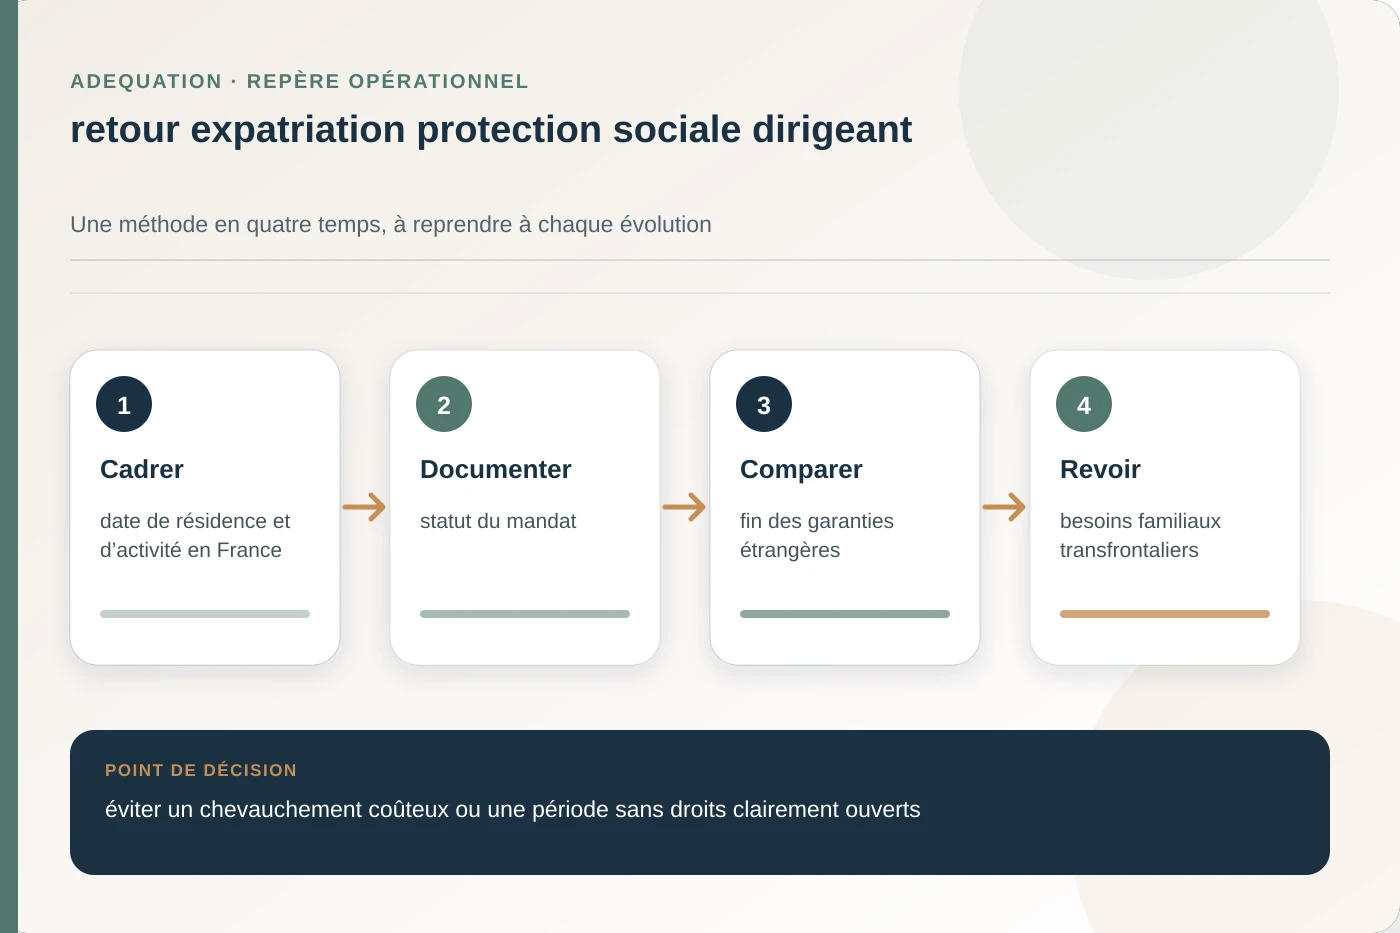Click the 'statut du mandat' text

(x=498, y=521)
